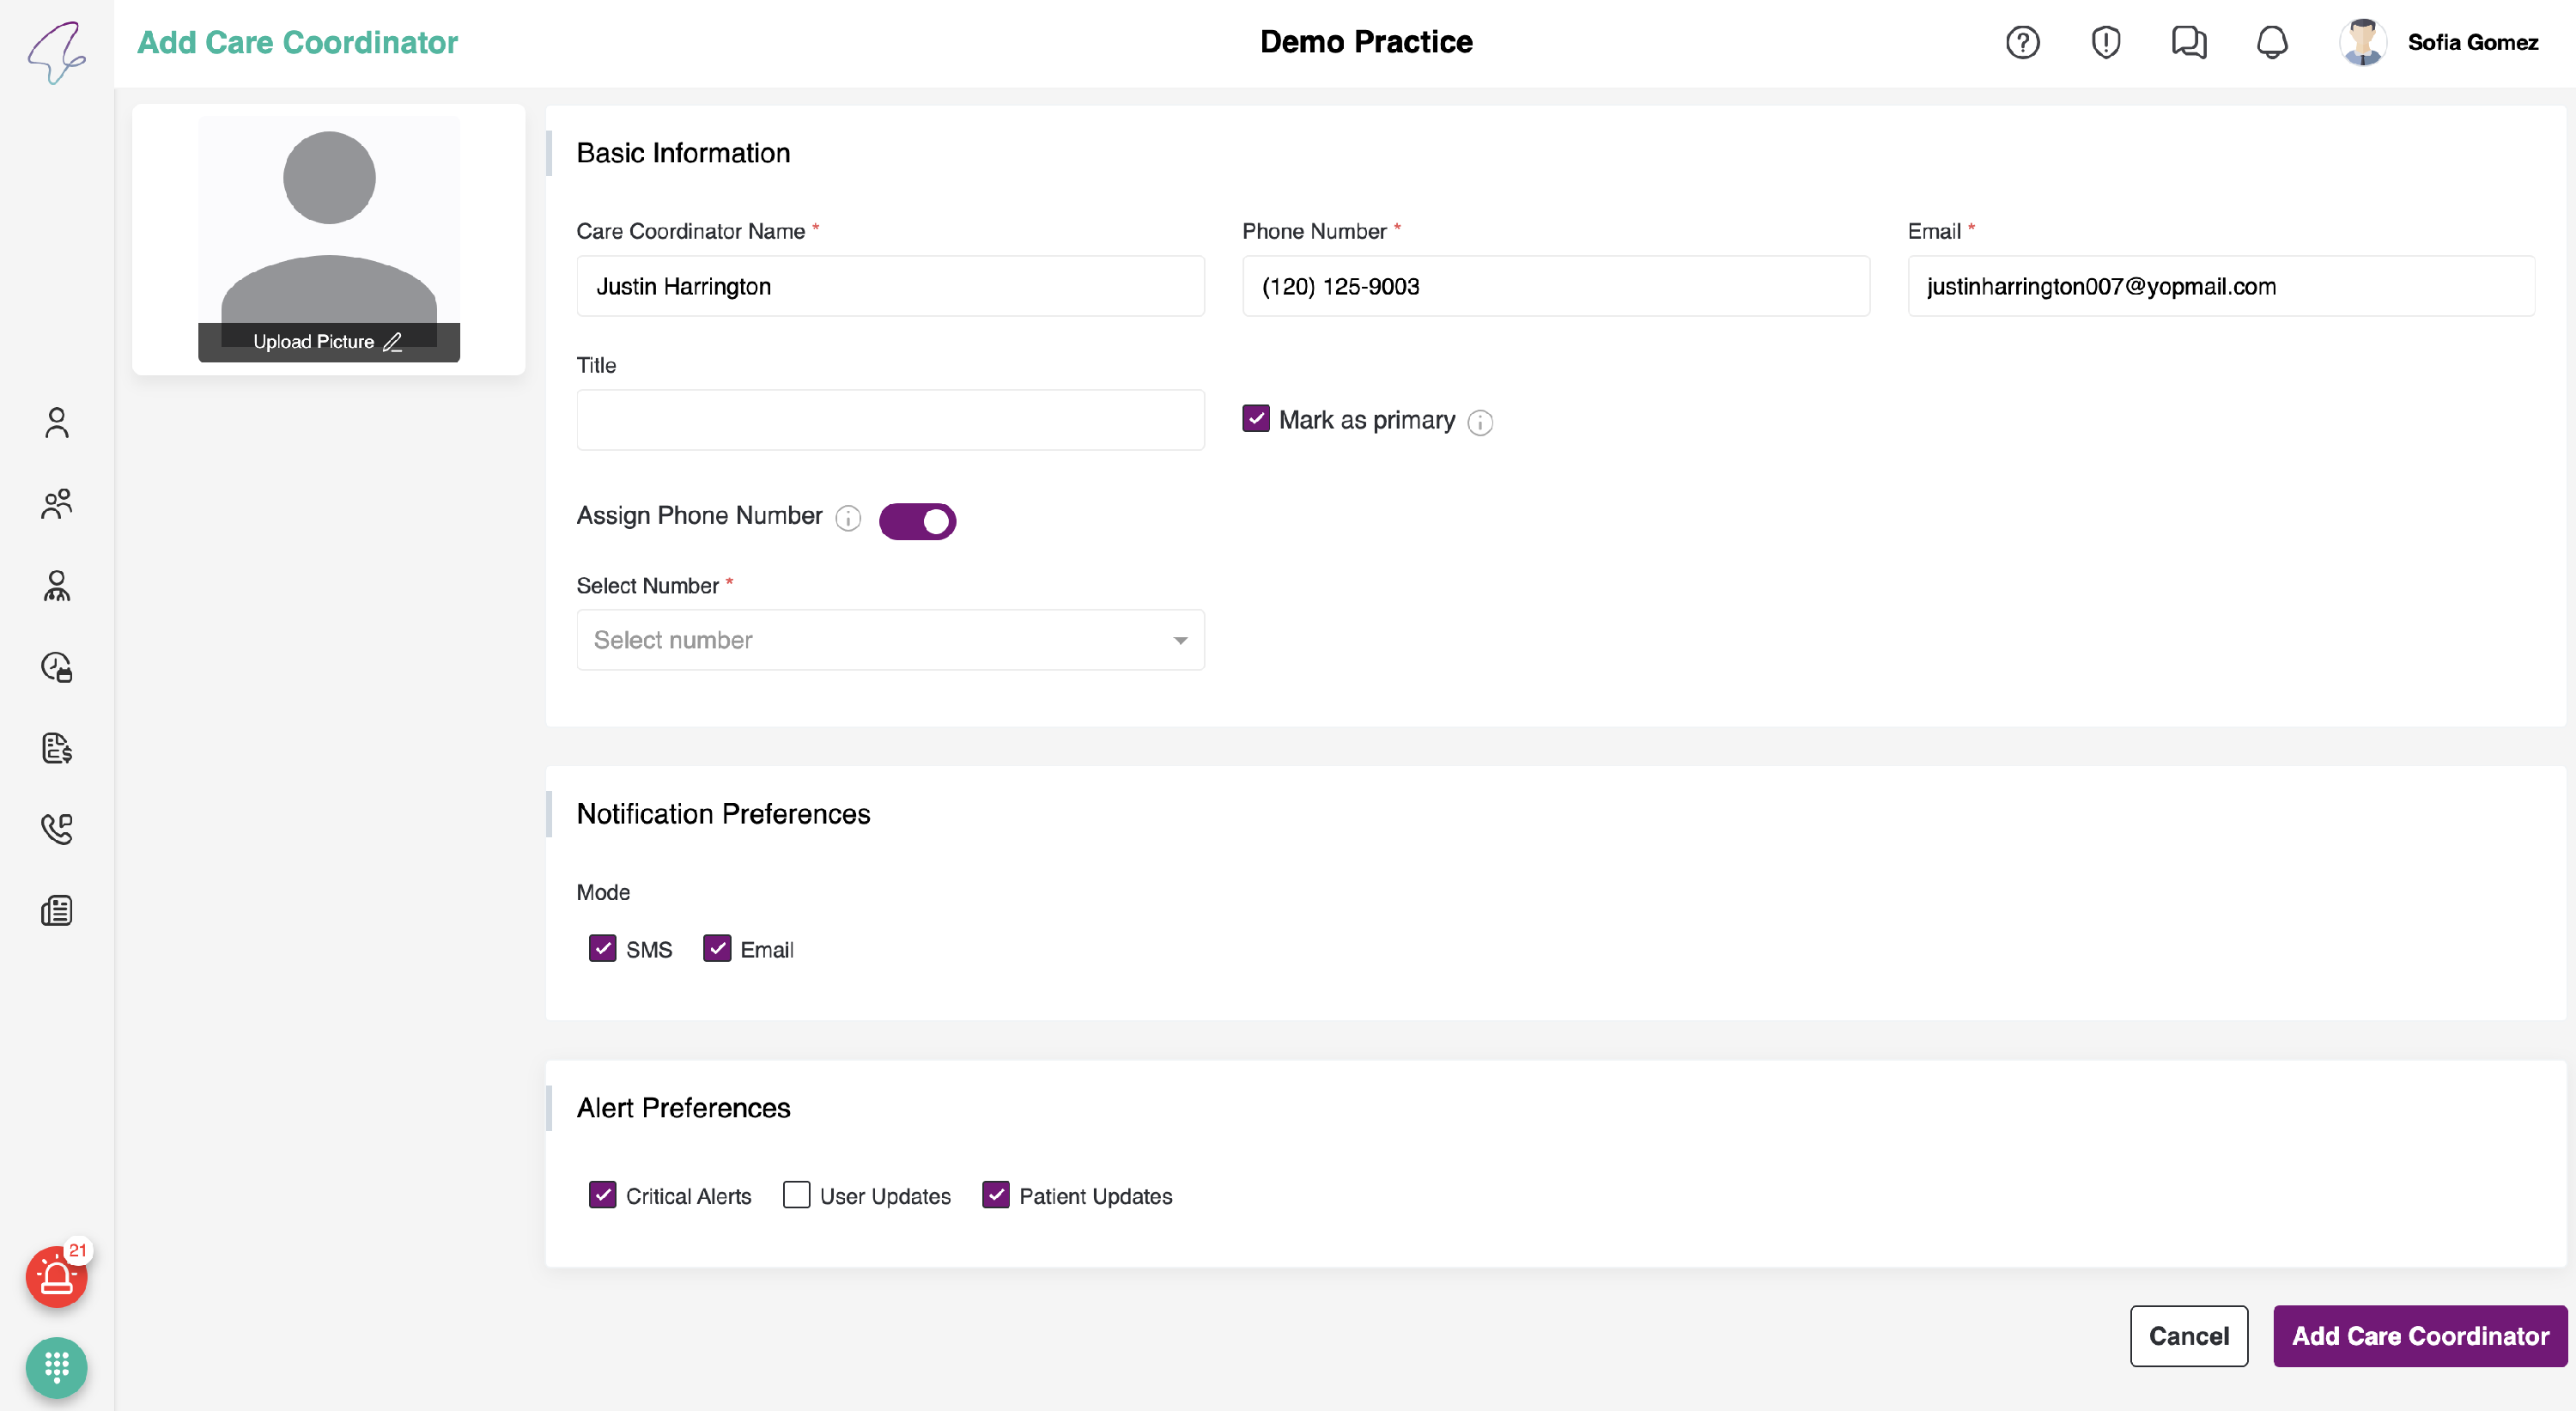This screenshot has width=2576, height=1411.
Task: Expand the Select number dropdown
Action: (x=890, y=640)
